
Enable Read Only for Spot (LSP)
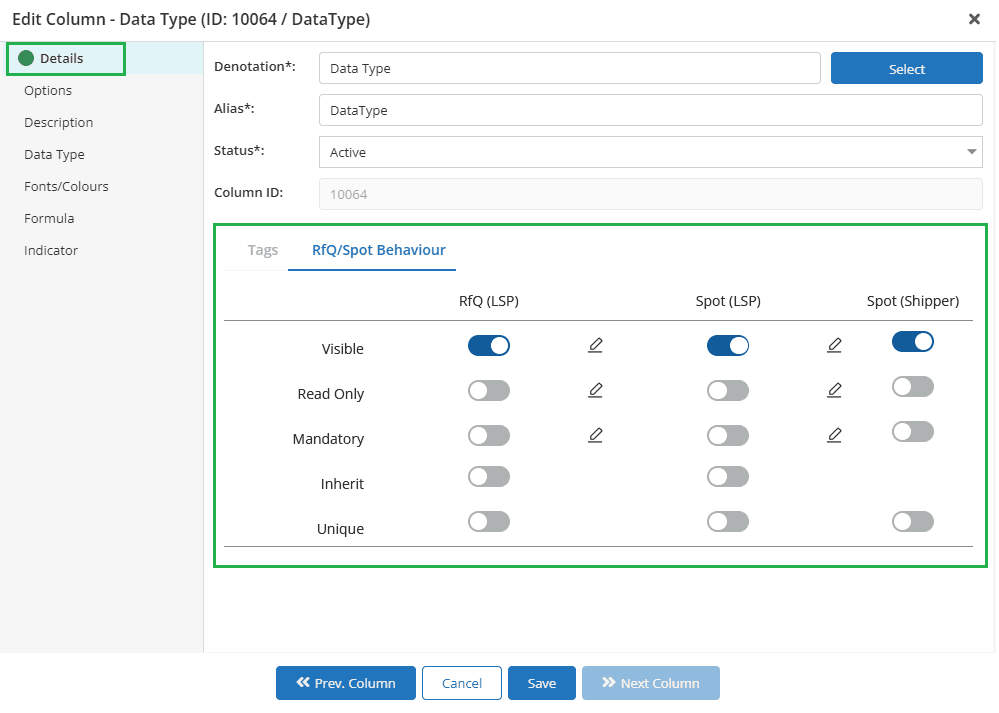[x=728, y=391]
